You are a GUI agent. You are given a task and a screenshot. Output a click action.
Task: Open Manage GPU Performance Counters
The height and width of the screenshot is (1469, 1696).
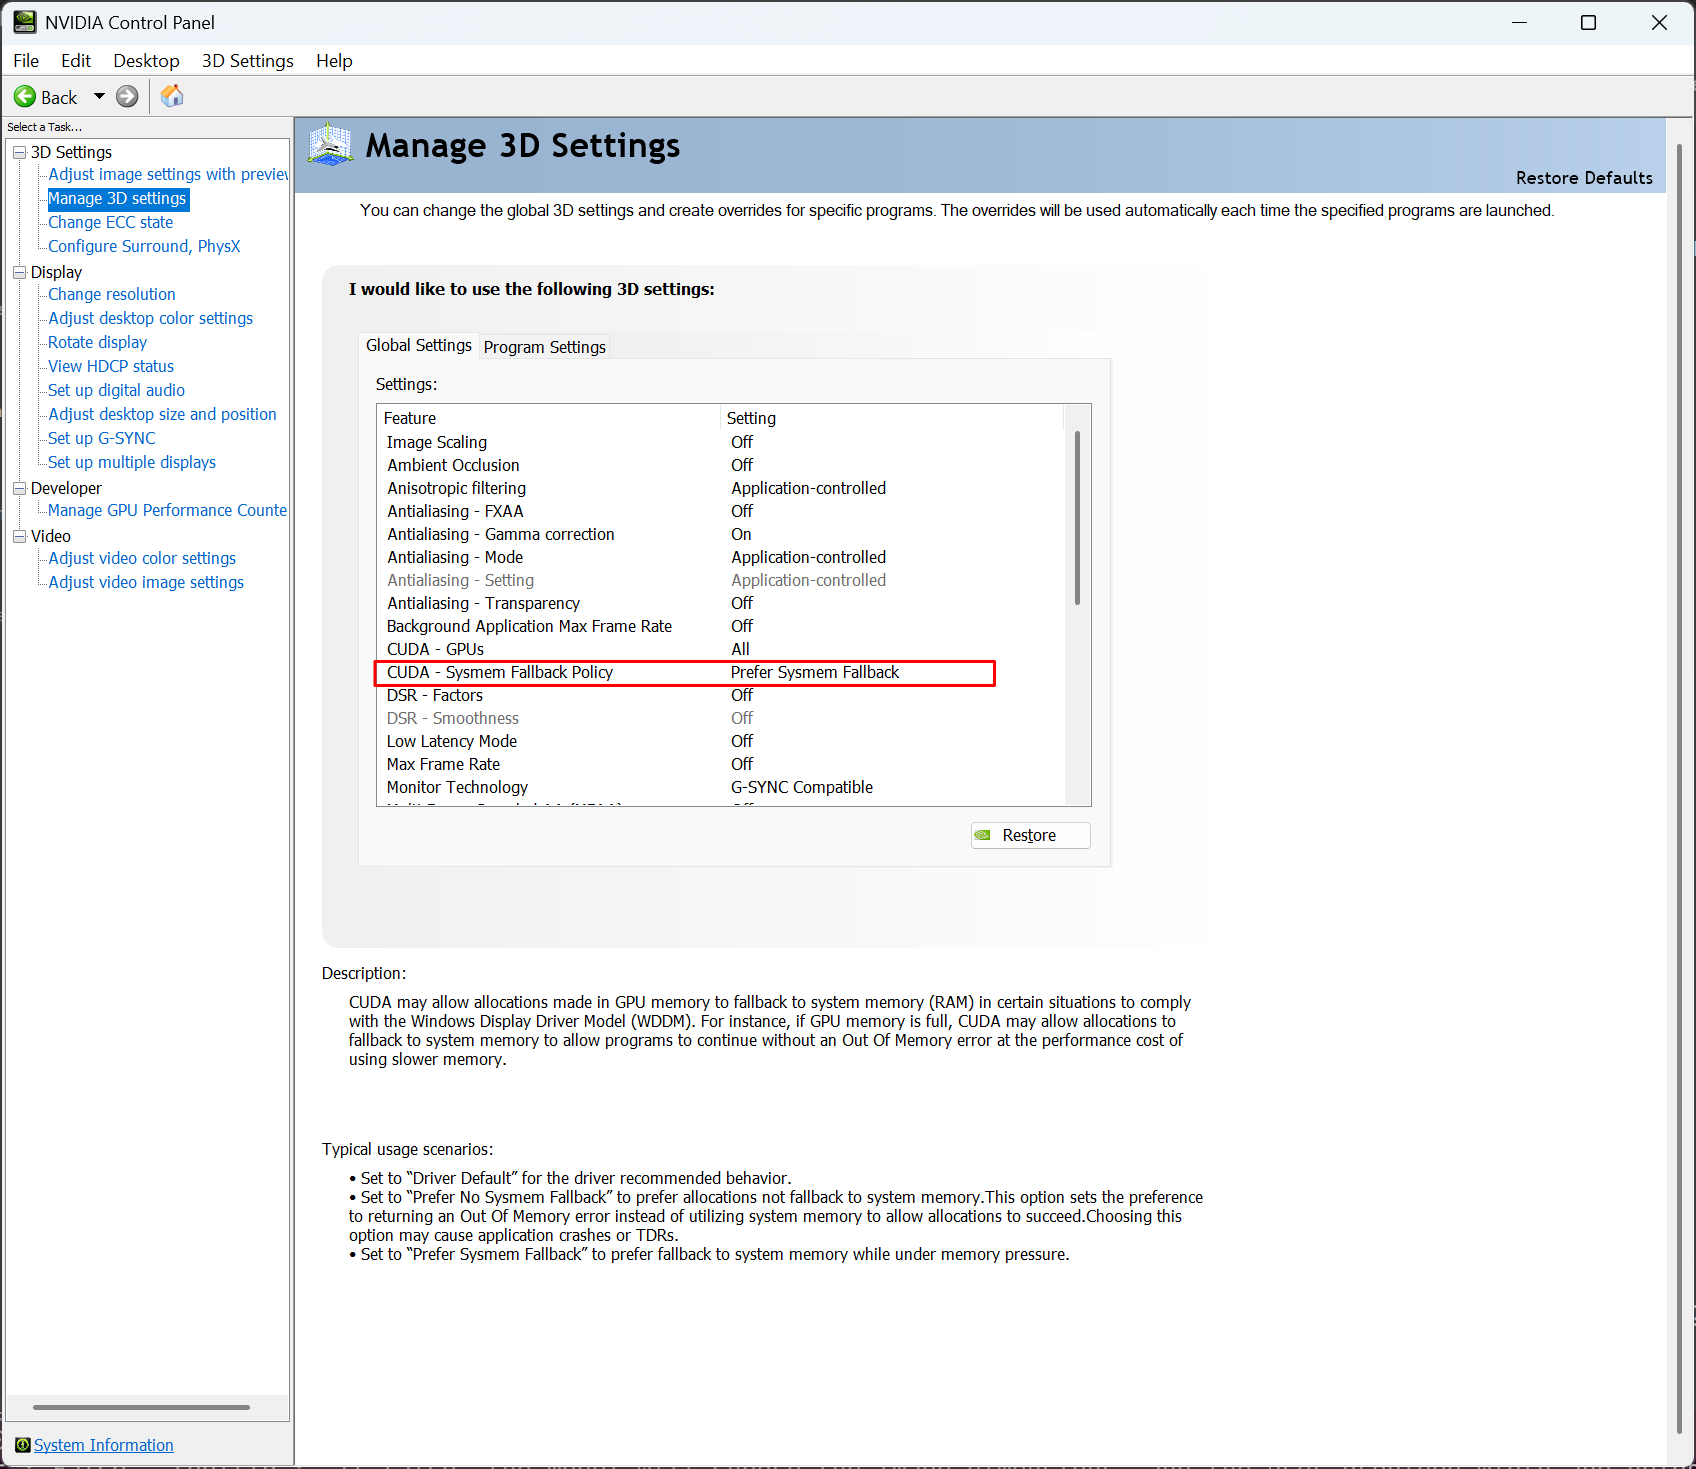pos(168,510)
